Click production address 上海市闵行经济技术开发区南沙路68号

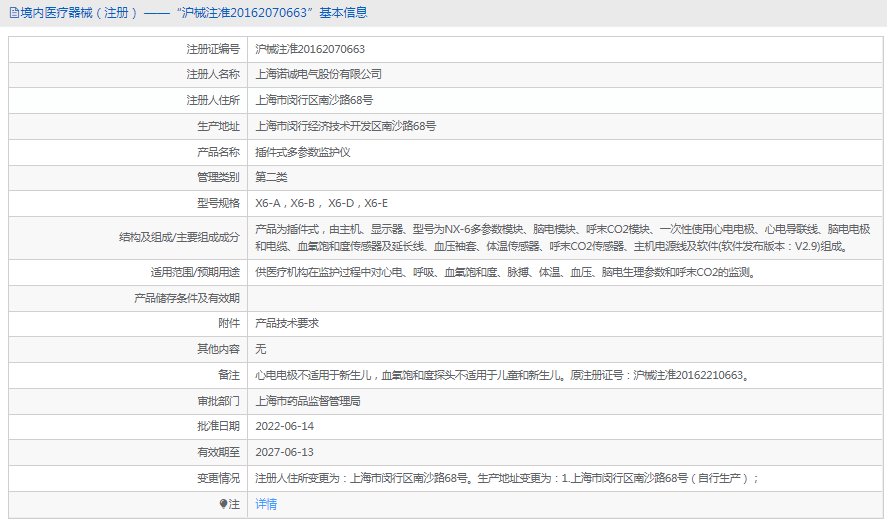[x=346, y=126]
